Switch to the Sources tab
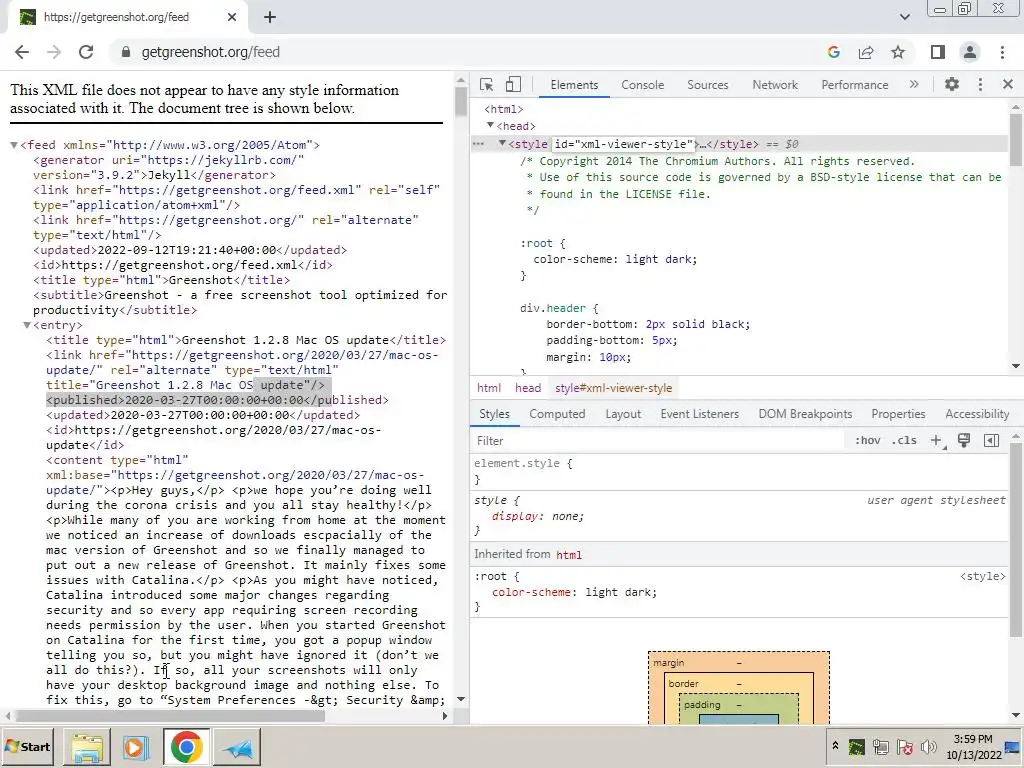The image size is (1024, 768). tap(708, 85)
